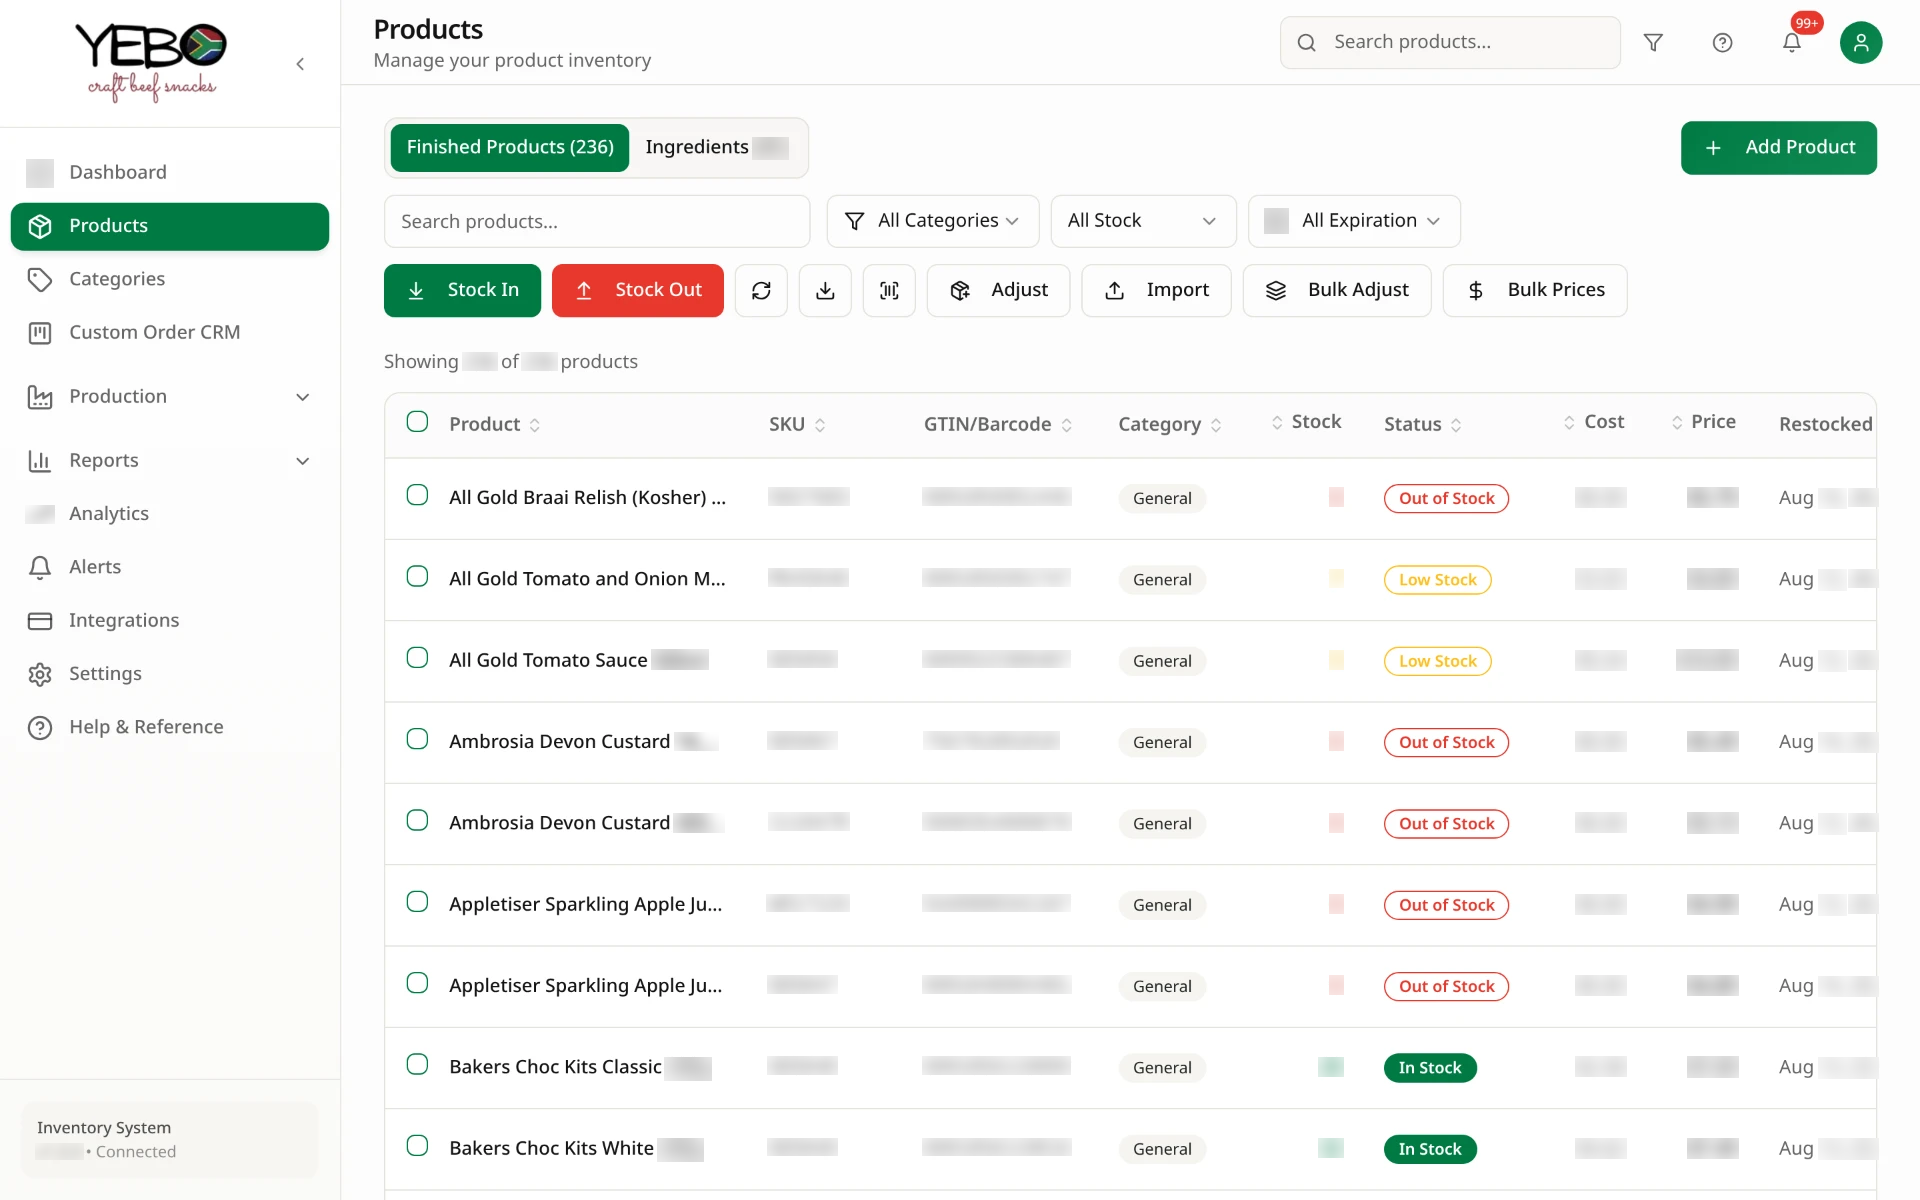Click the download export icon button
This screenshot has height=1200, width=1920.
[x=825, y=290]
